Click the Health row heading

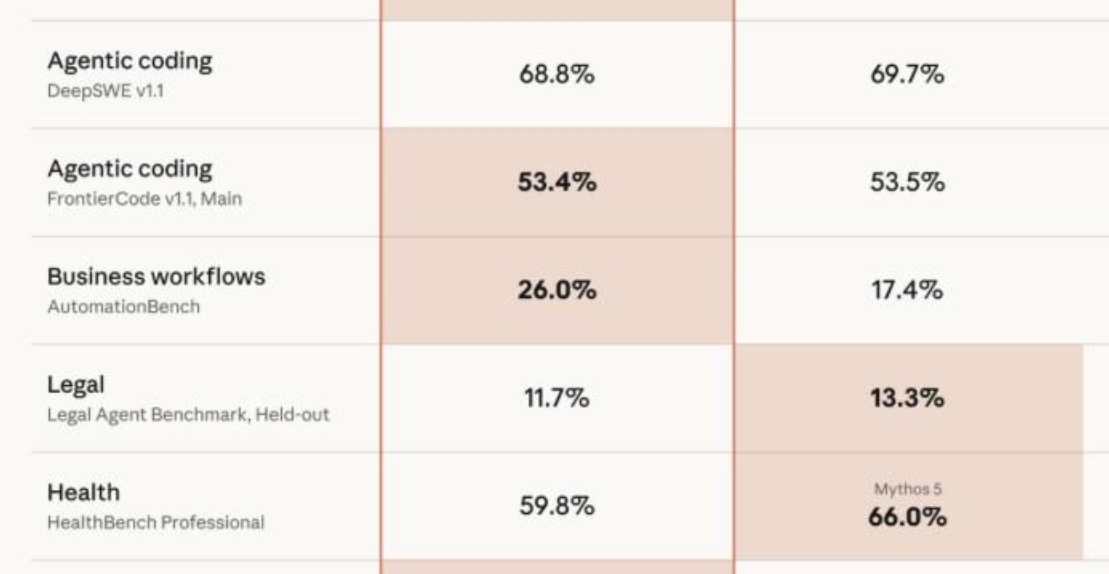click(x=83, y=492)
